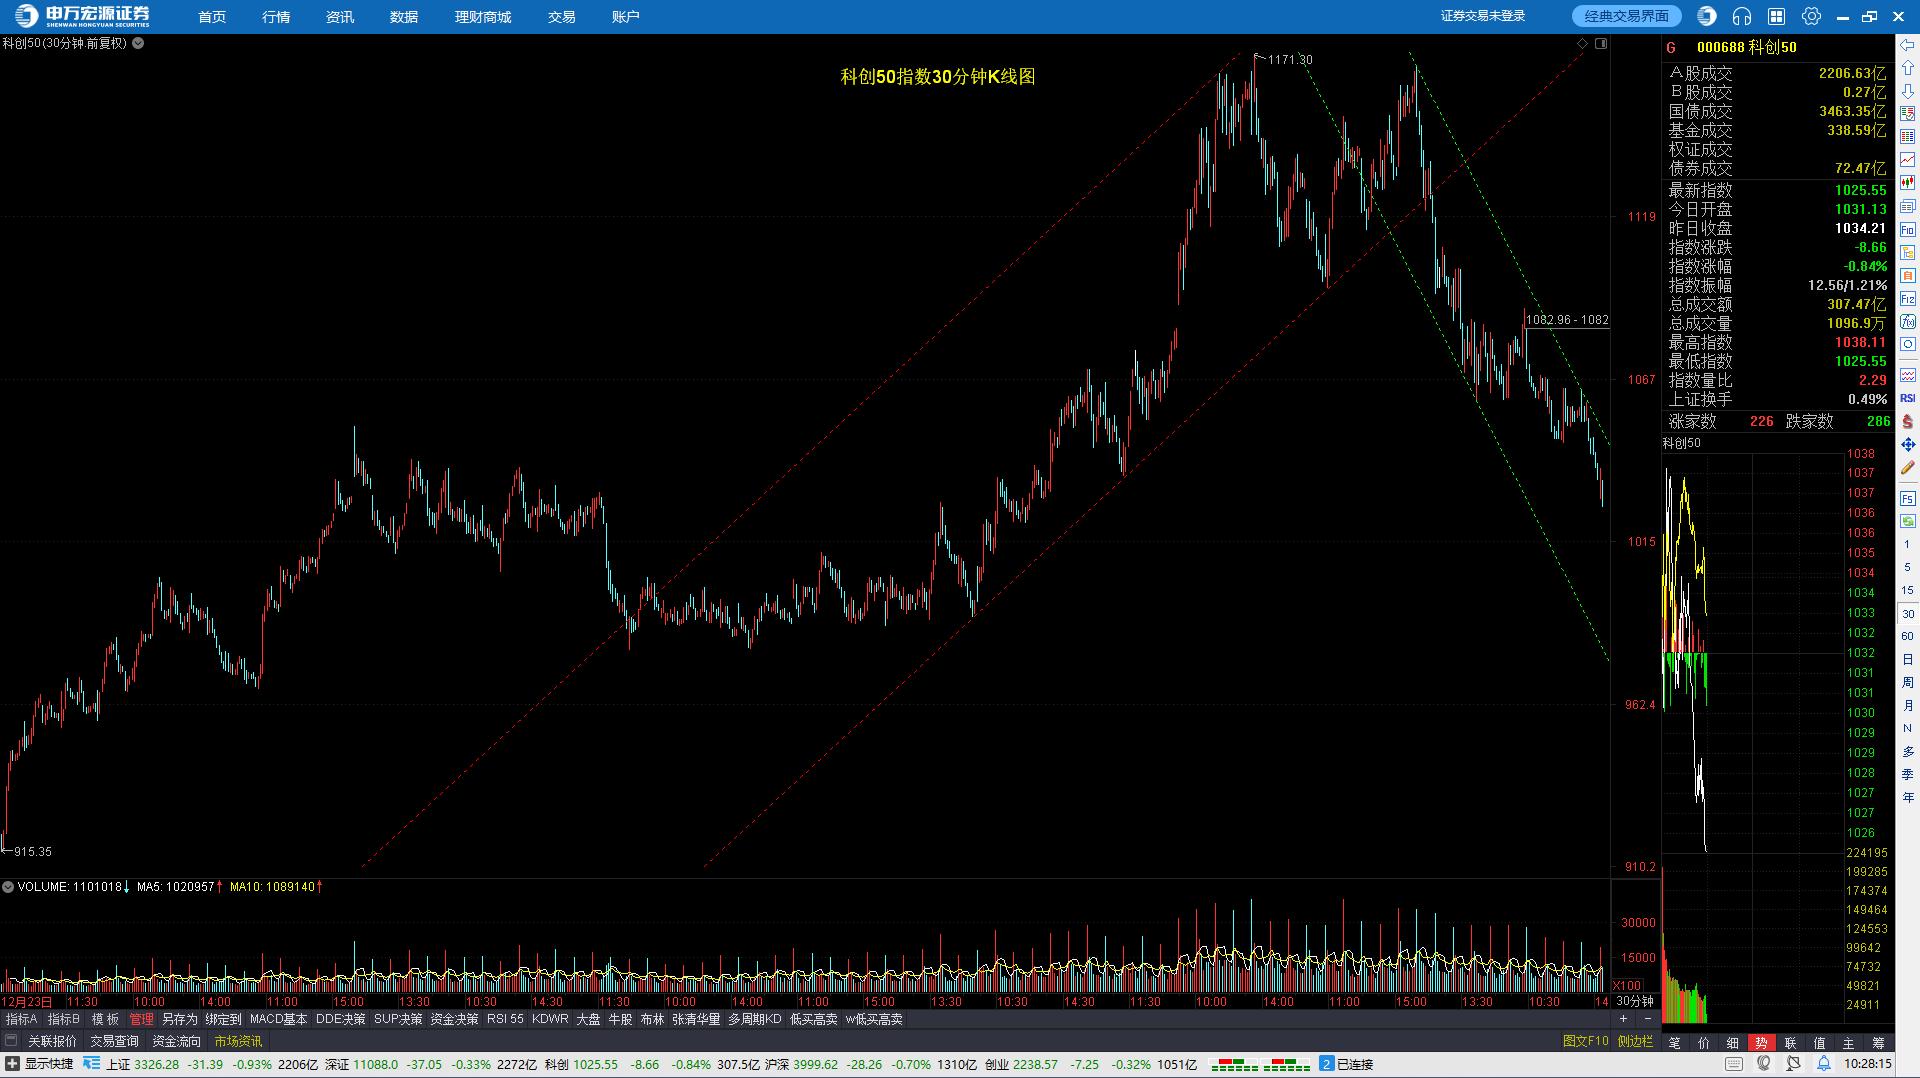Click the green refresh icon in sidebar

coord(1908,521)
